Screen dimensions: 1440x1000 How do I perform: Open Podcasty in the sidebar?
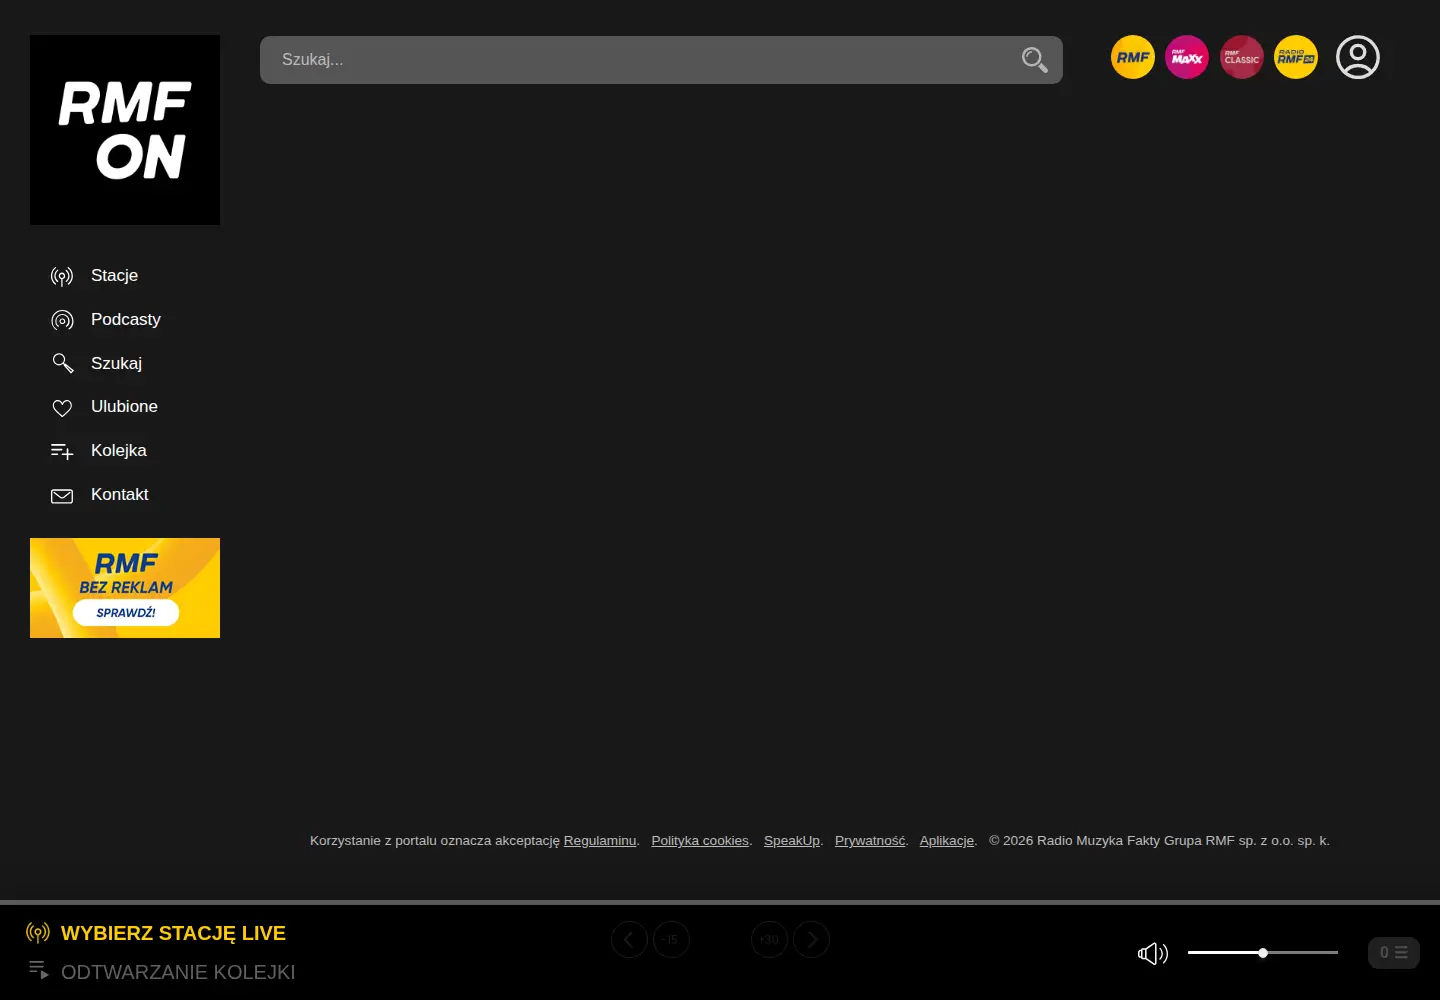106,320
